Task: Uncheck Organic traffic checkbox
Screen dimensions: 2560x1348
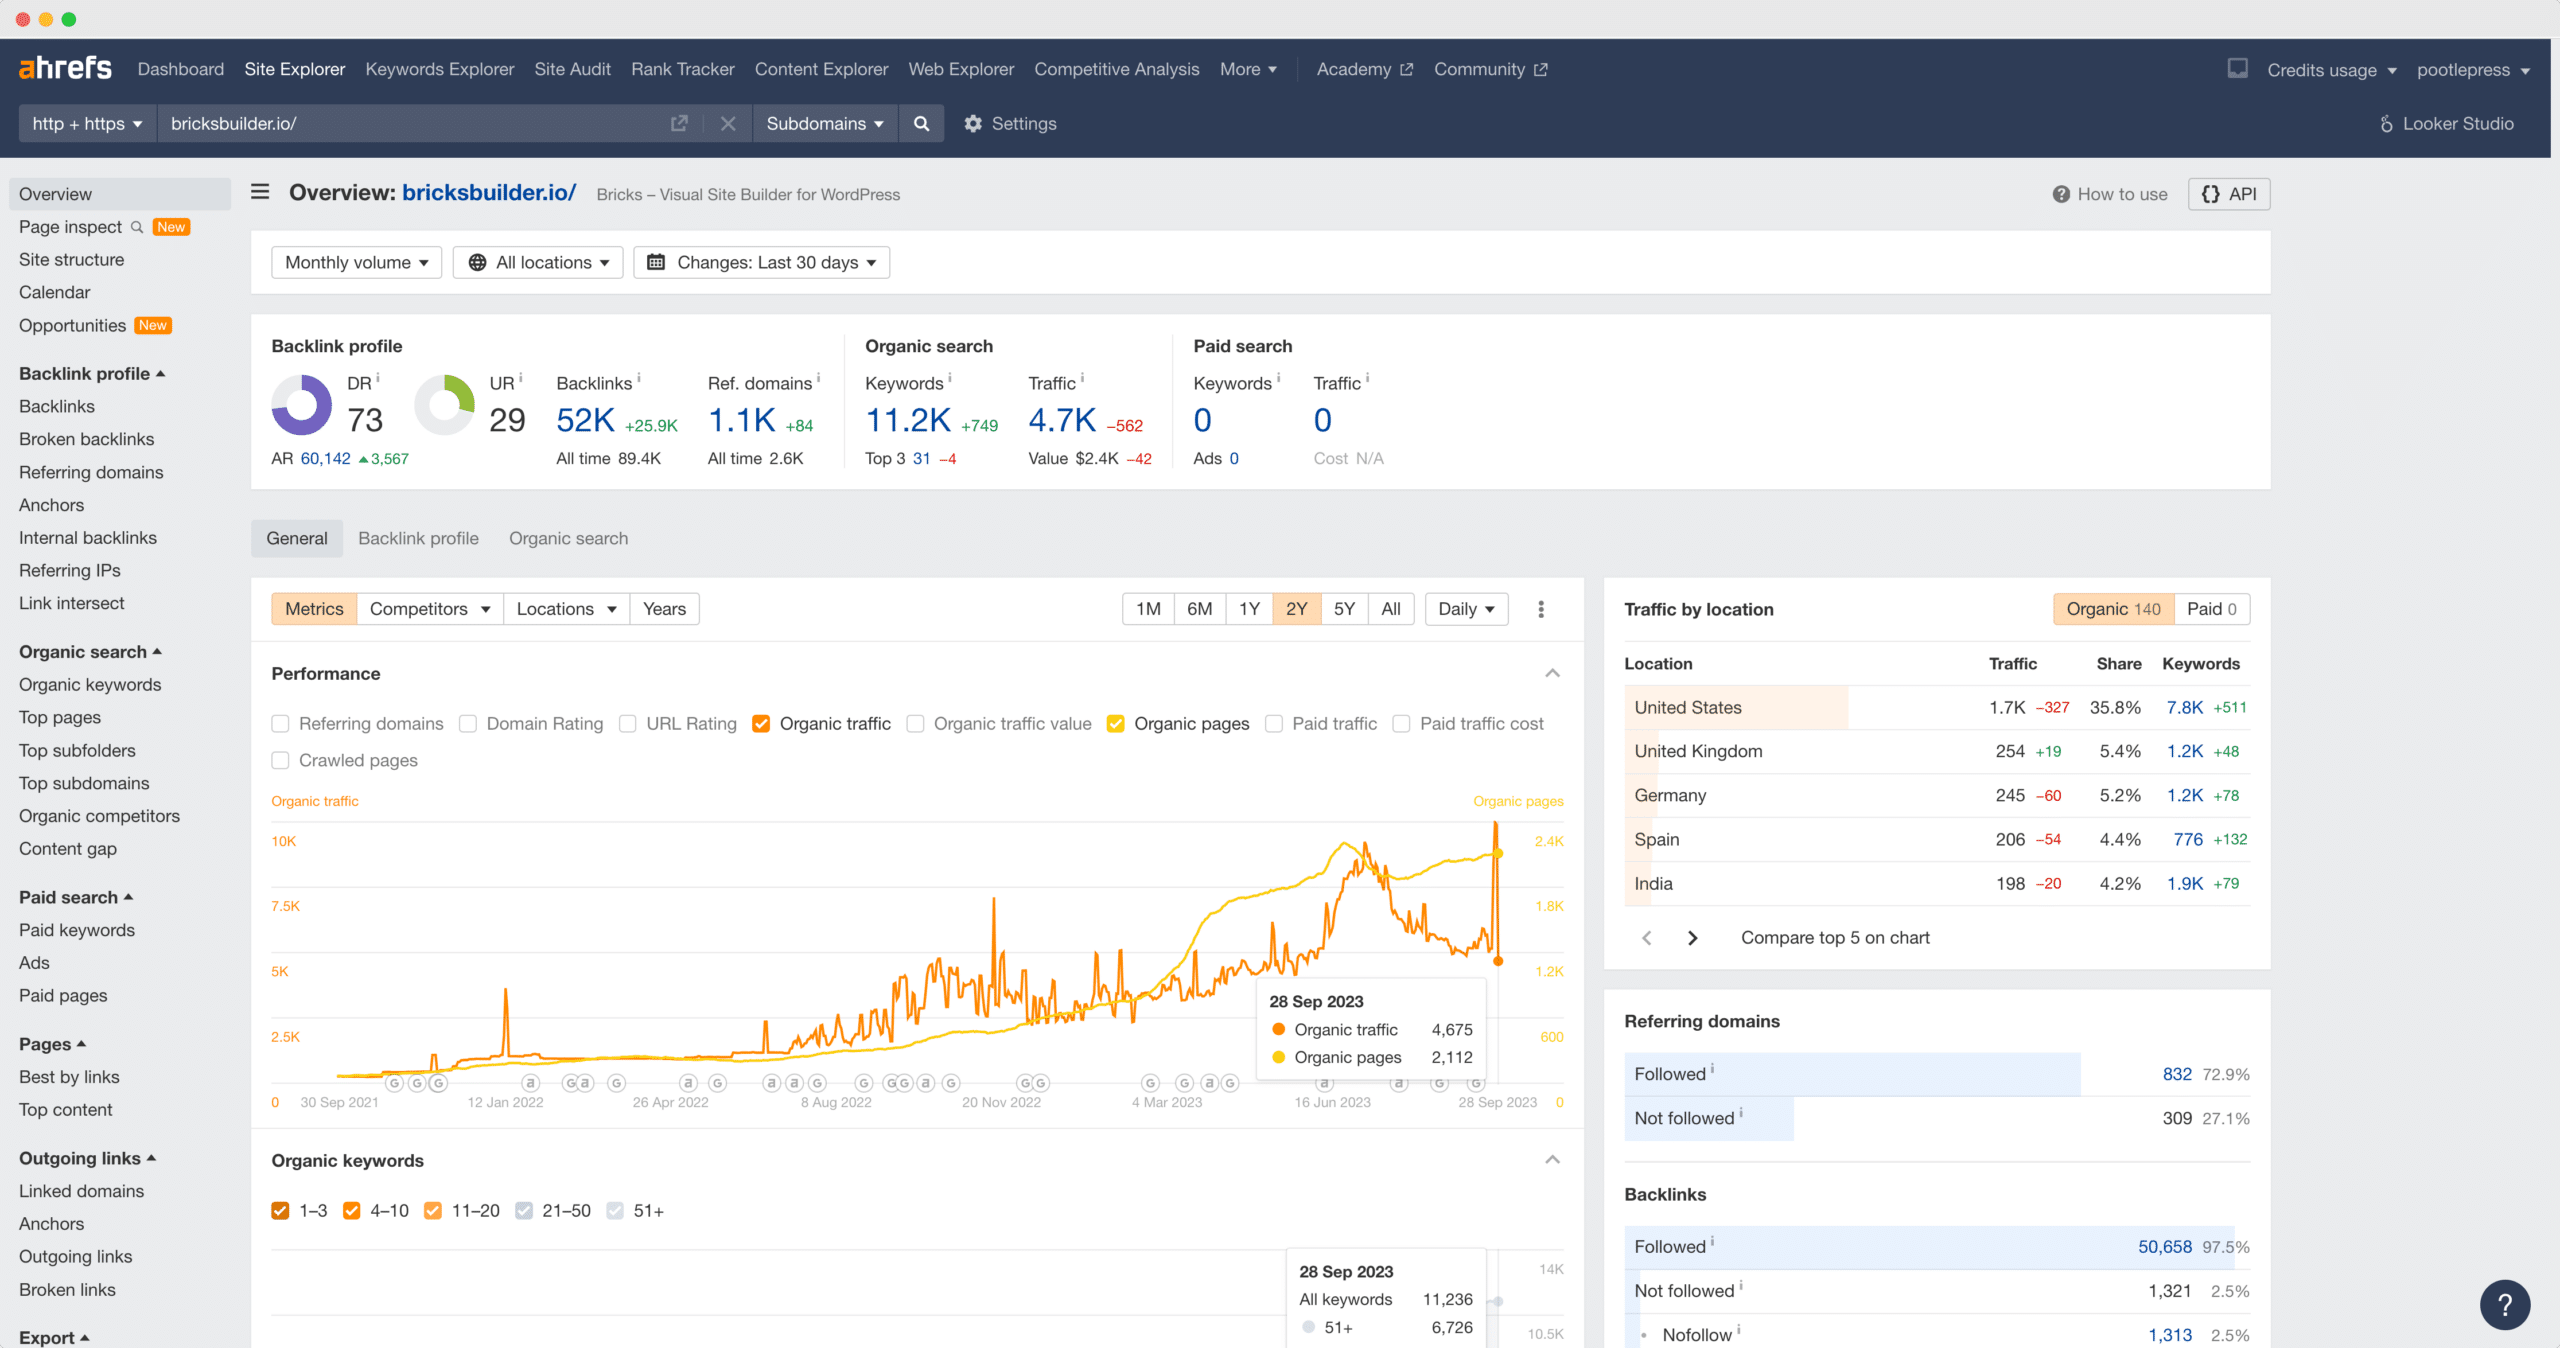Action: (x=761, y=723)
